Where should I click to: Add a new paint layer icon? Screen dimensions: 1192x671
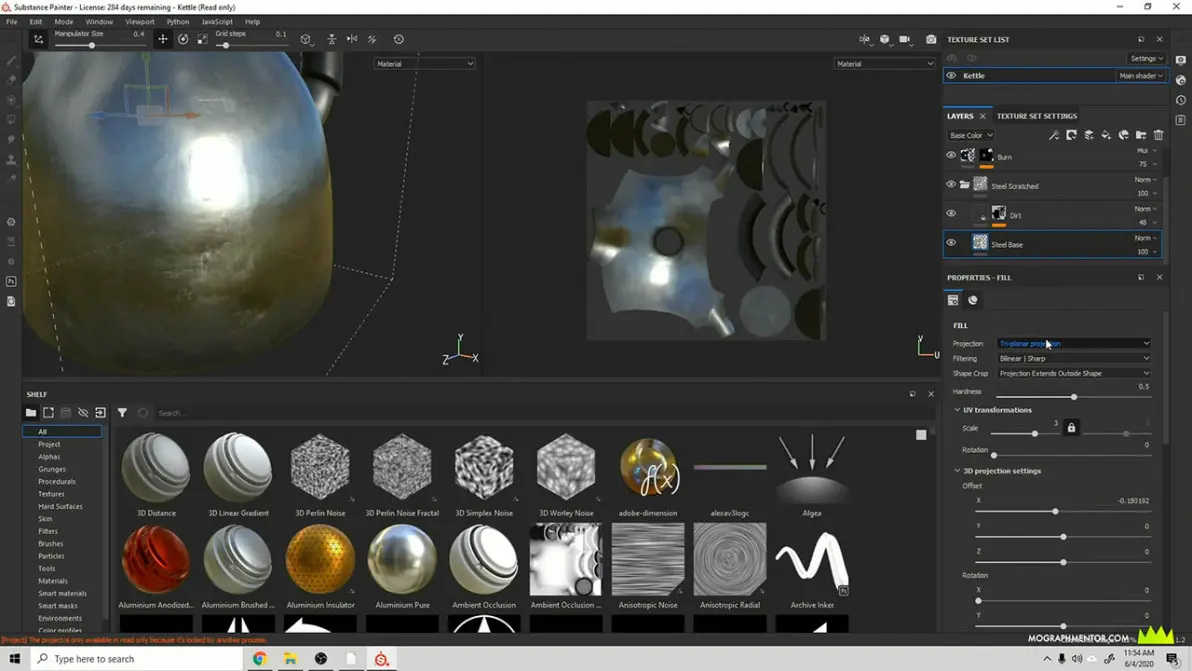(x=1089, y=135)
